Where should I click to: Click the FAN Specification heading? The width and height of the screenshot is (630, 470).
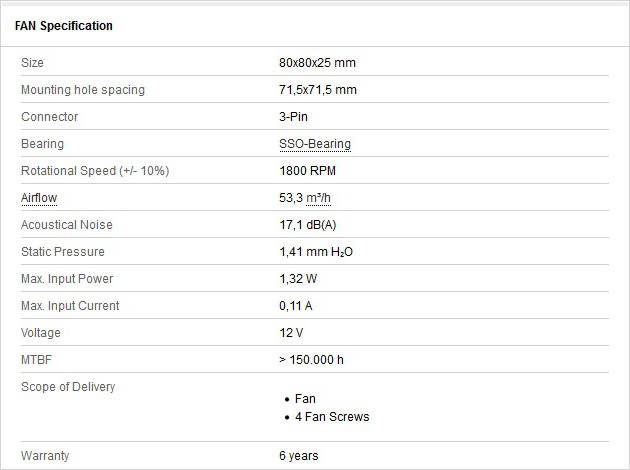tap(64, 26)
